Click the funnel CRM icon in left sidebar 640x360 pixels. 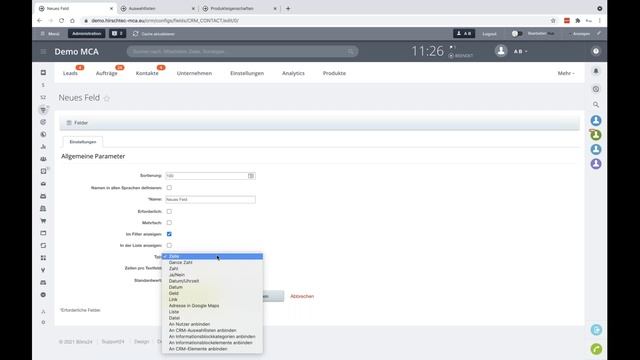point(43,110)
